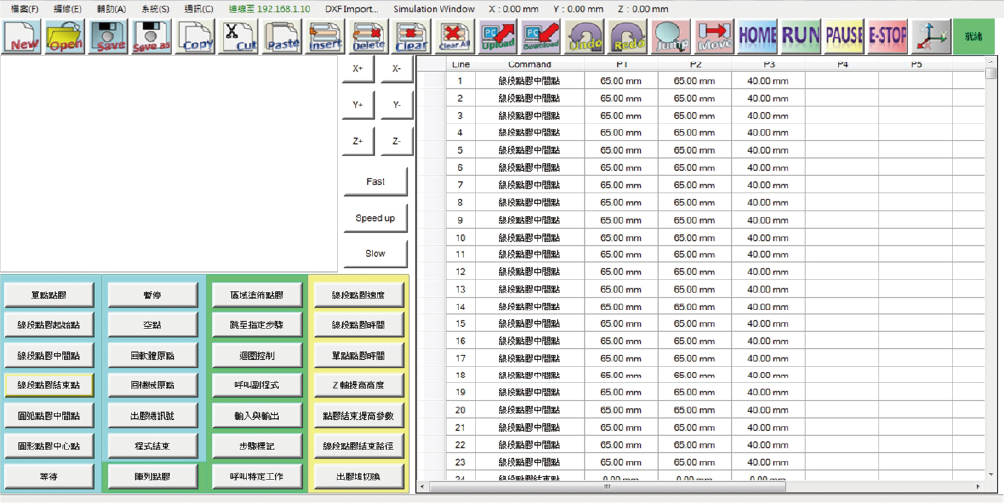Click the 空點 command button
1005x503 pixels.
153,326
